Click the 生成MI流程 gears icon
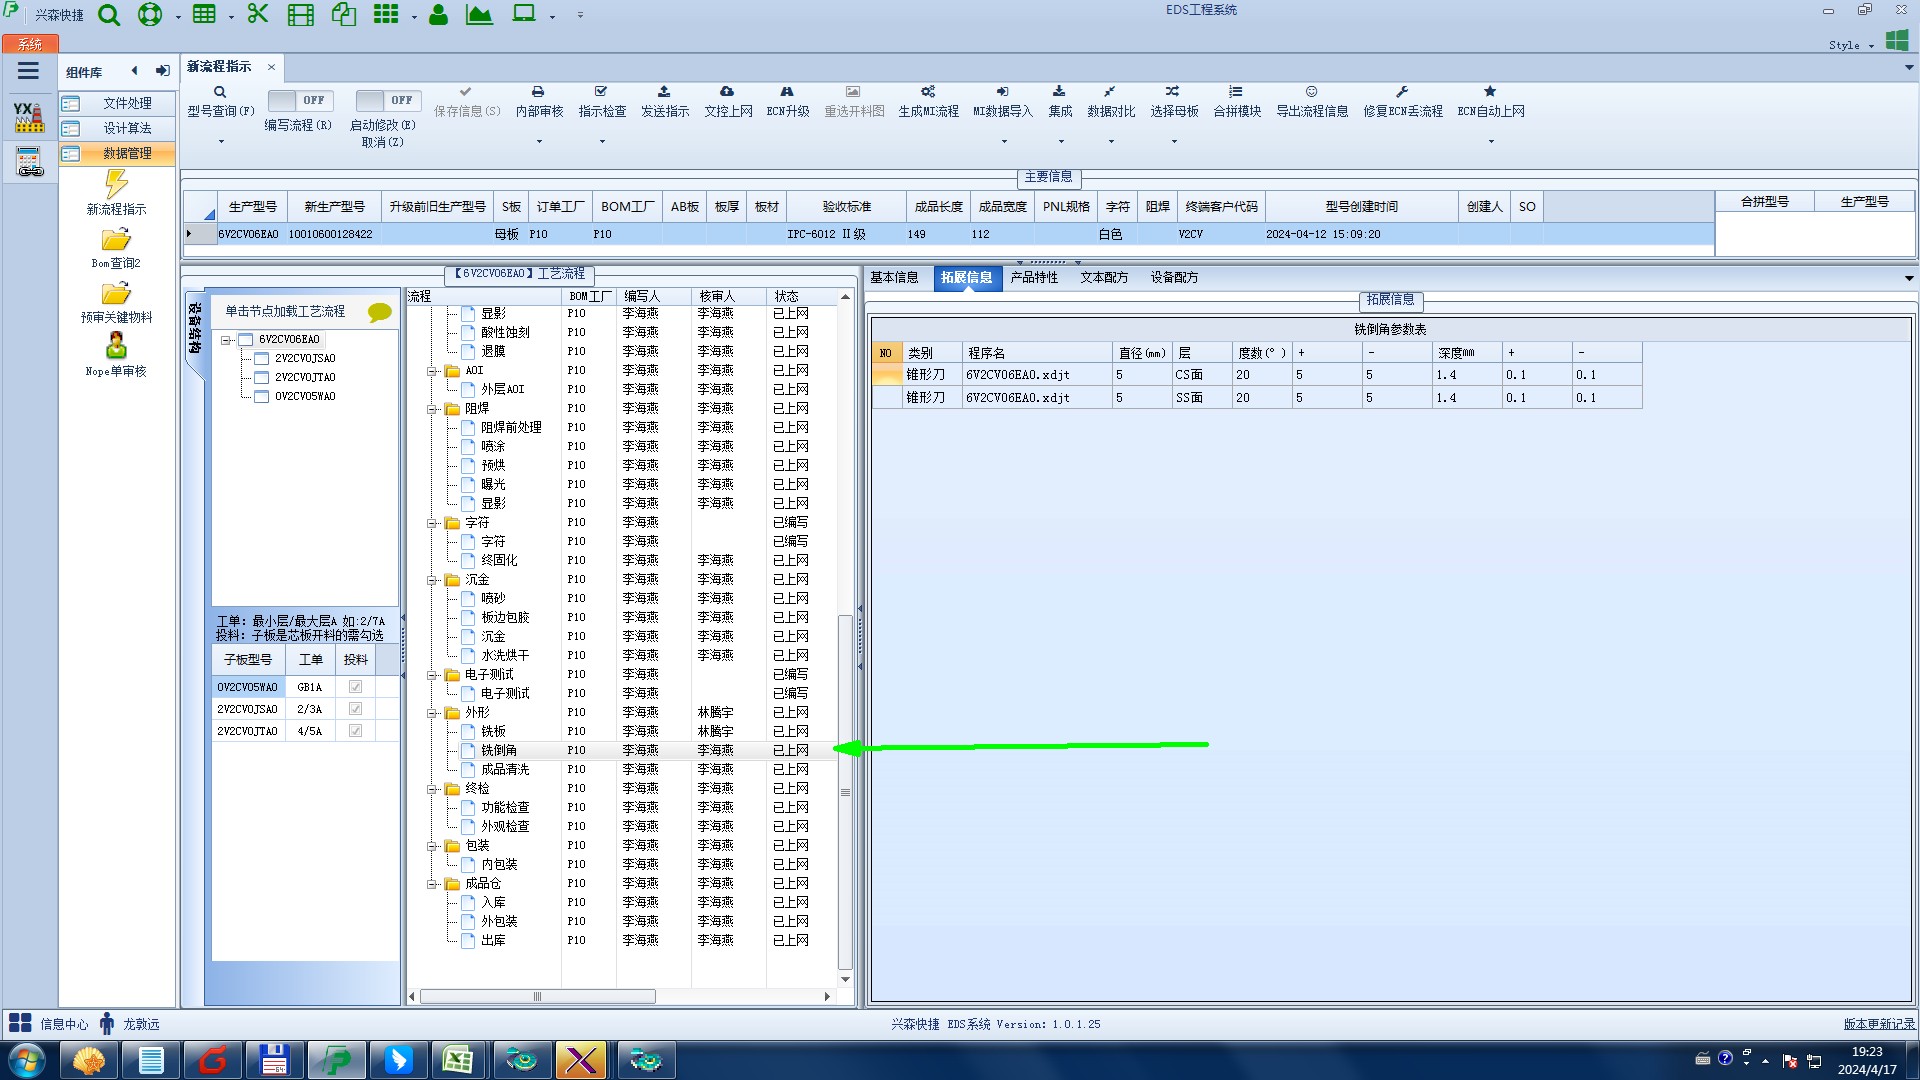The width and height of the screenshot is (1920, 1080). 928,91
